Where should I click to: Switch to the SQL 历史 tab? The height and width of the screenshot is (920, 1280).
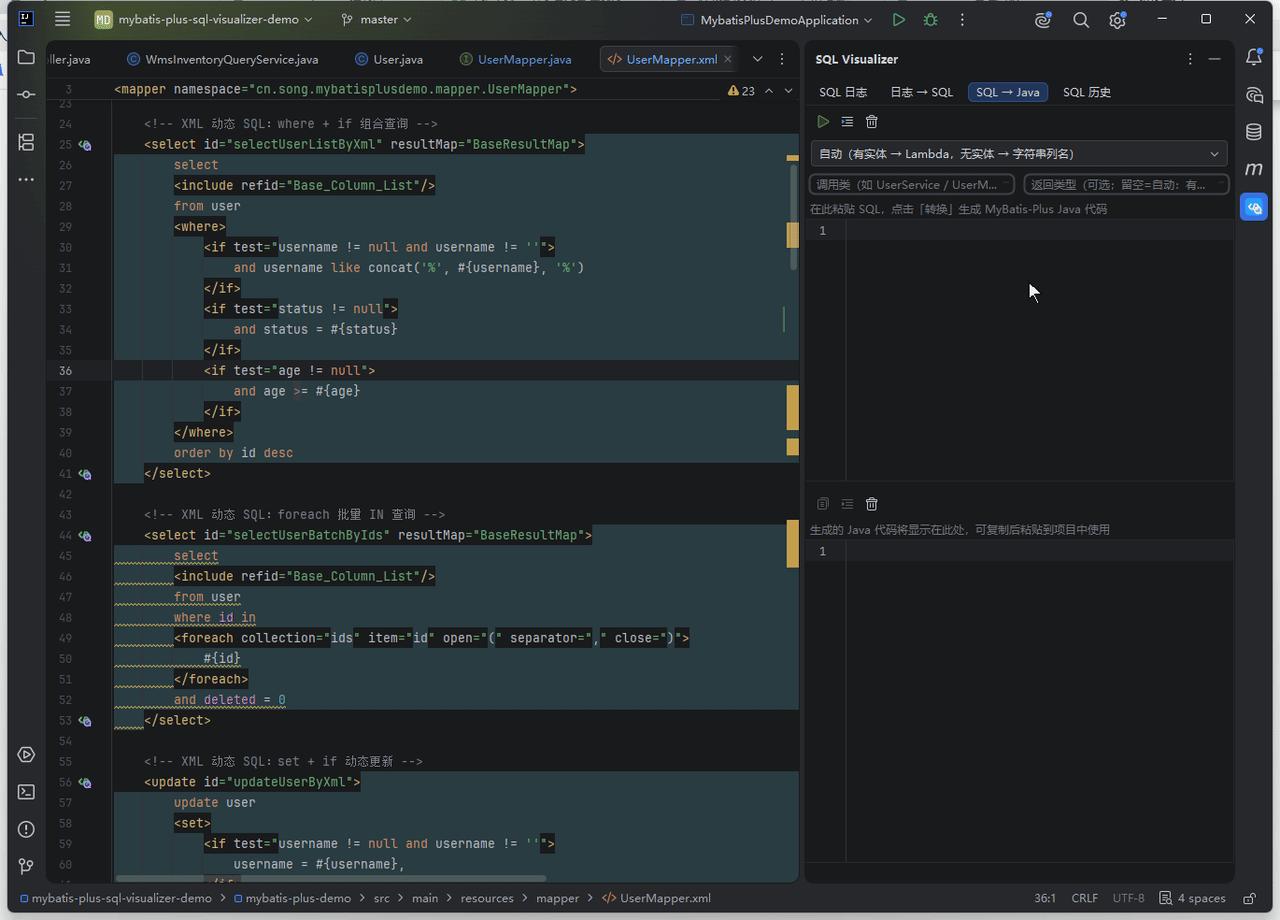point(1087,92)
